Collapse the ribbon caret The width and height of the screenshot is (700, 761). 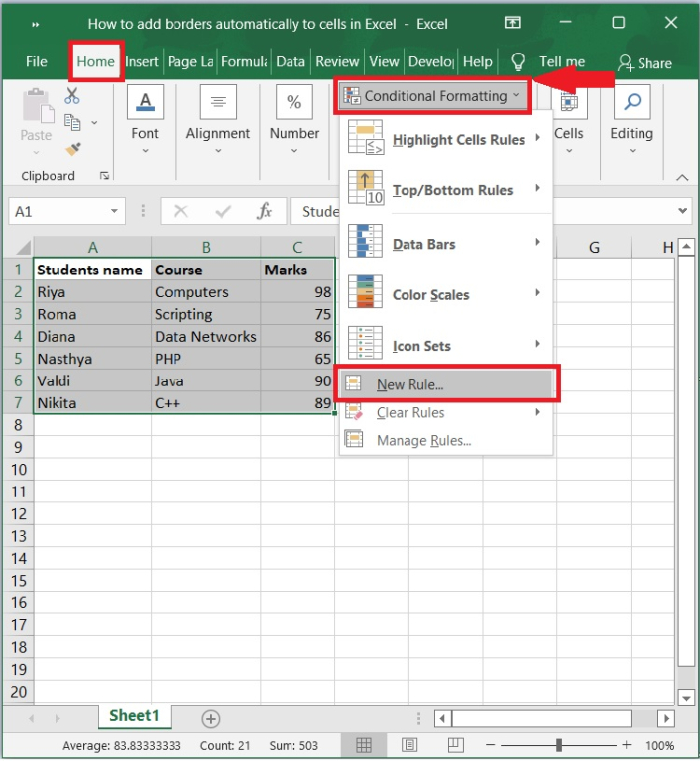(x=682, y=178)
